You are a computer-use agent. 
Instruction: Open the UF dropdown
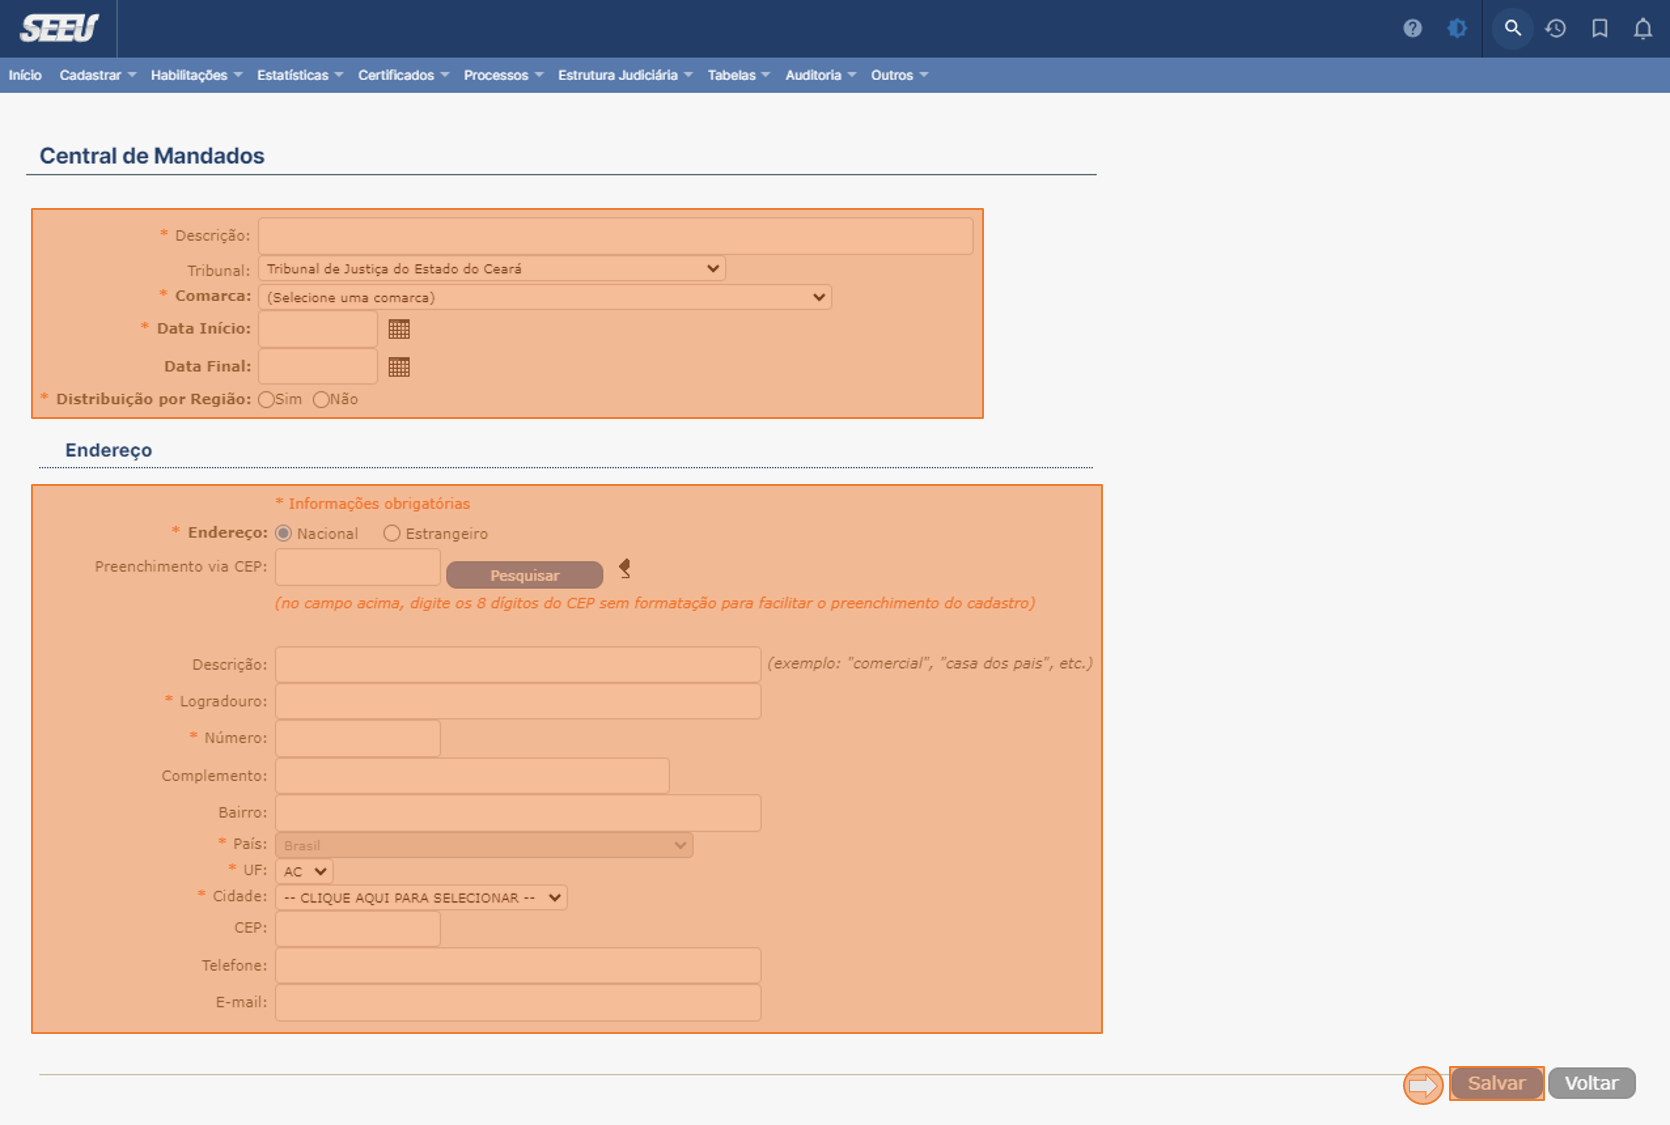tap(304, 871)
